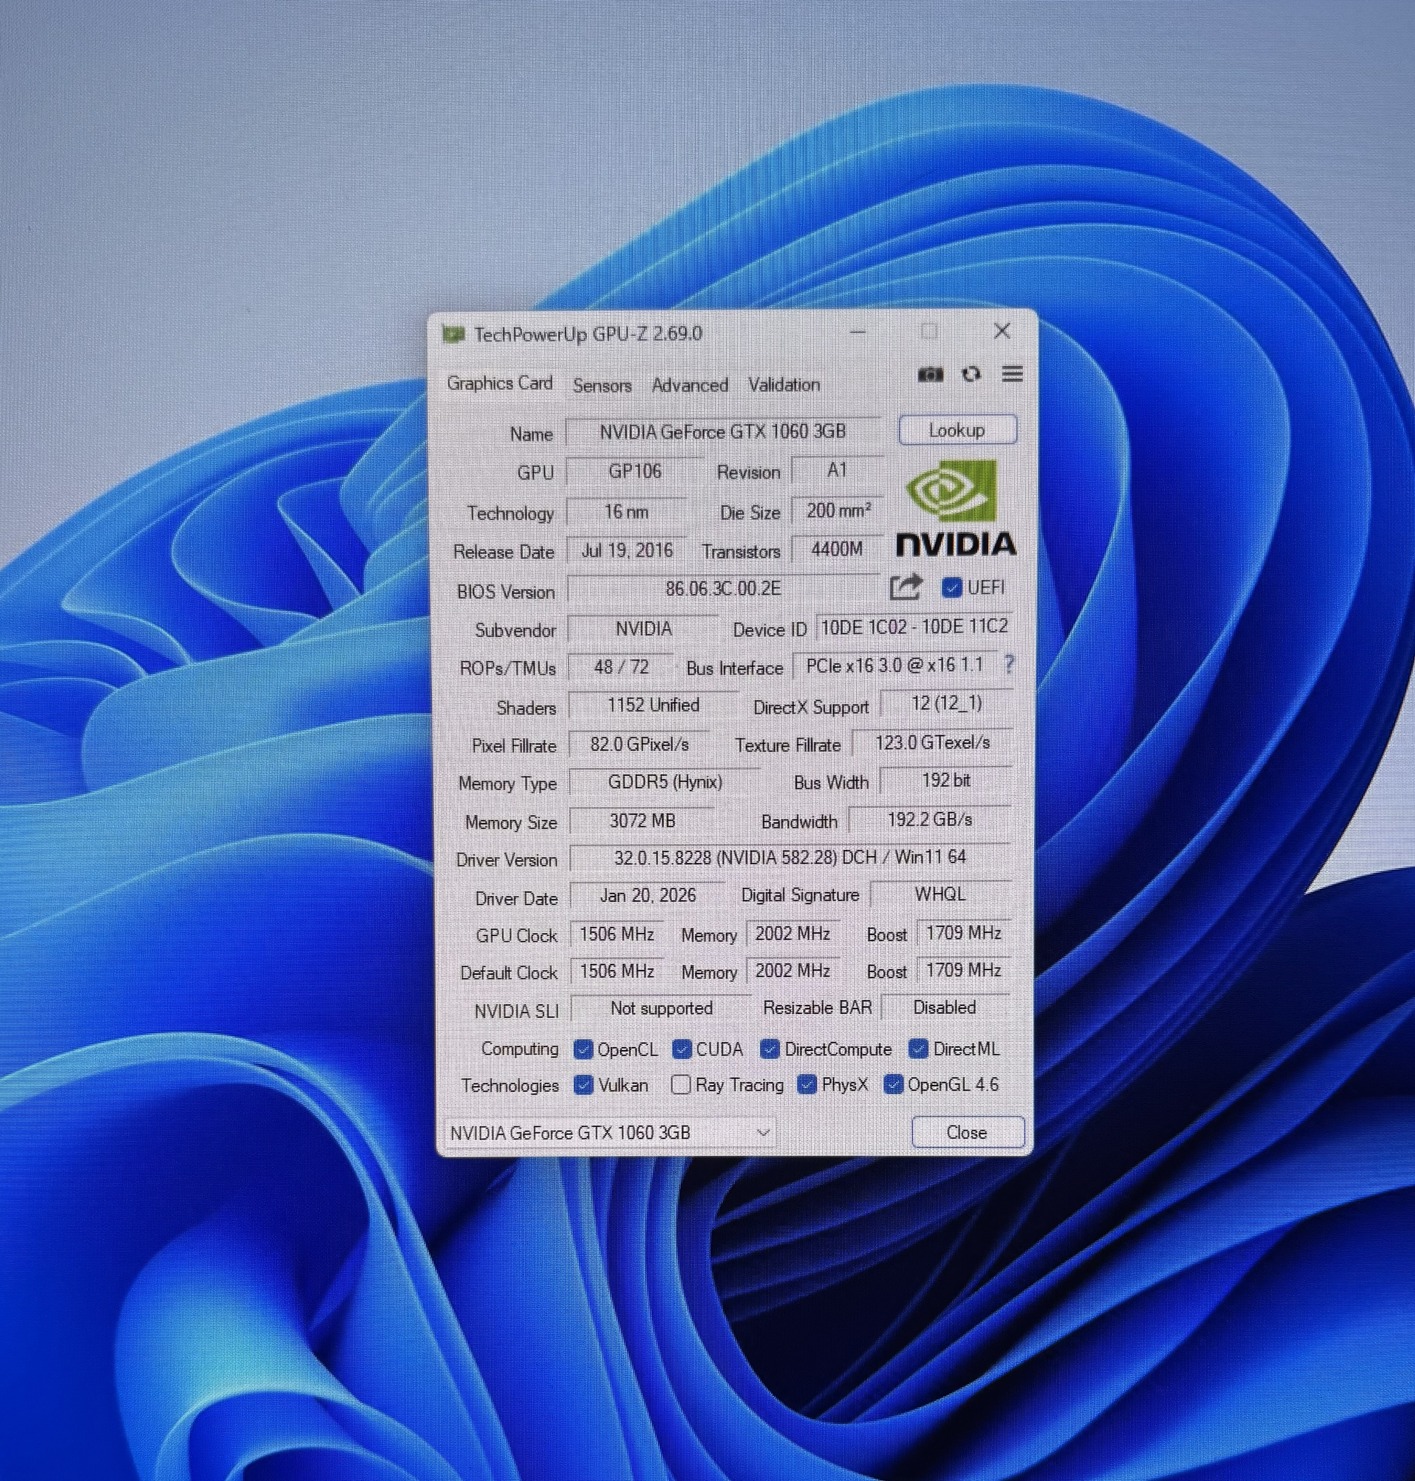The width and height of the screenshot is (1415, 1481).
Task: Click the Bus Interface question mark
Action: pos(1009,665)
